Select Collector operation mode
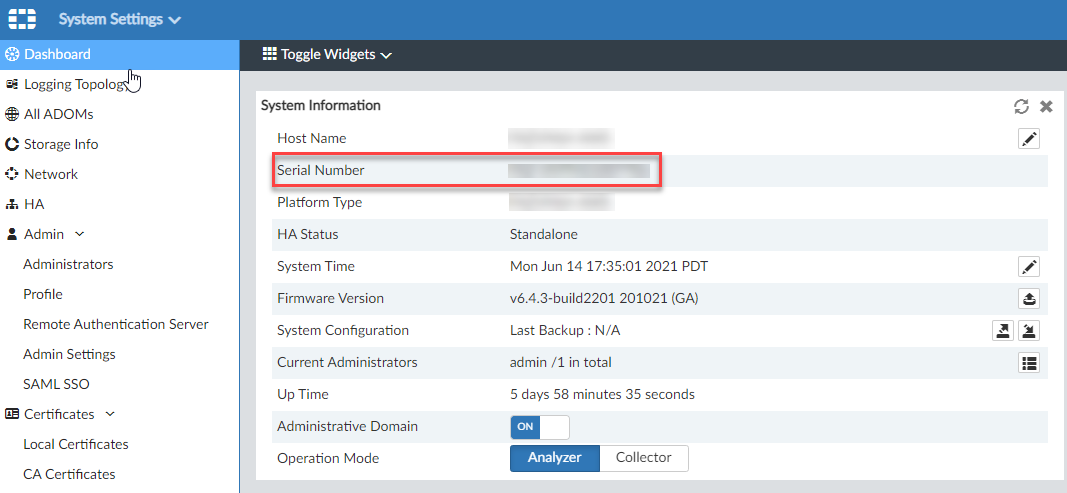This screenshot has height=493, width=1067. coord(644,458)
